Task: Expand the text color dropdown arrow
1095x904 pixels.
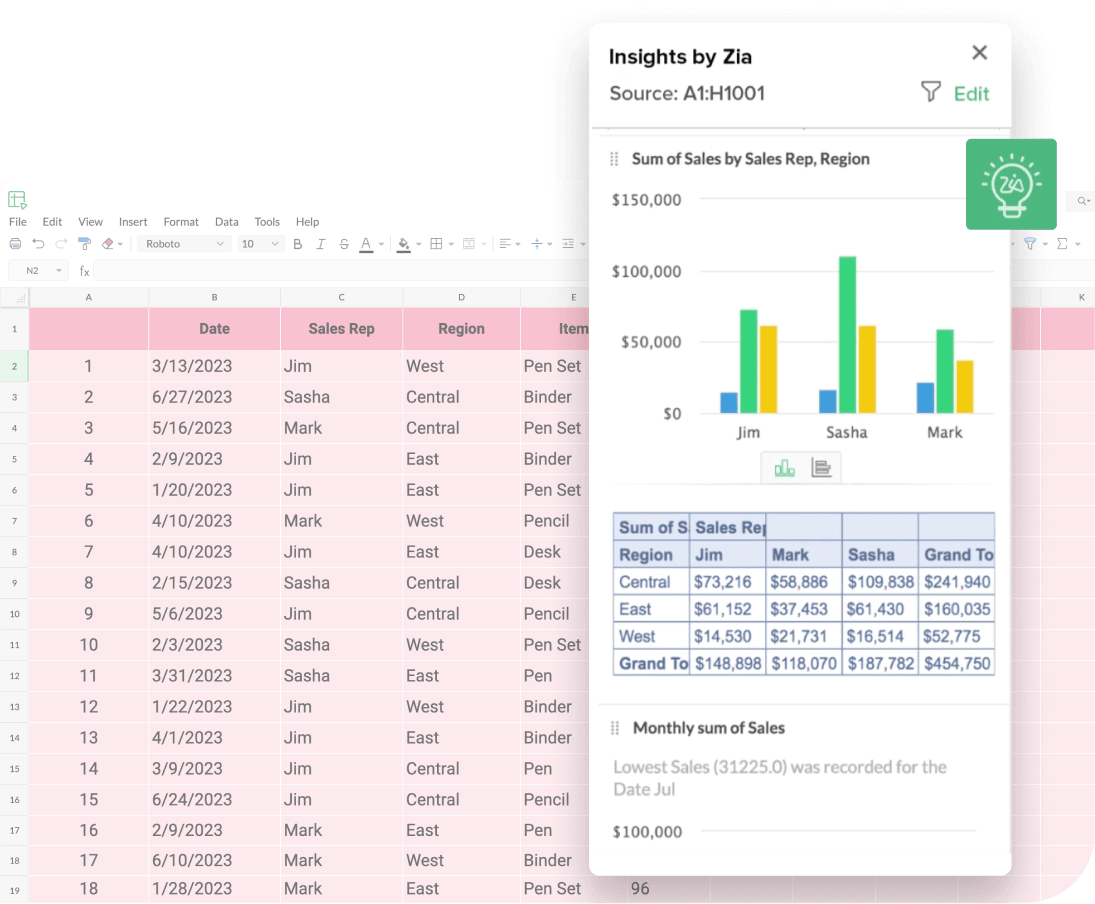Action: 381,245
